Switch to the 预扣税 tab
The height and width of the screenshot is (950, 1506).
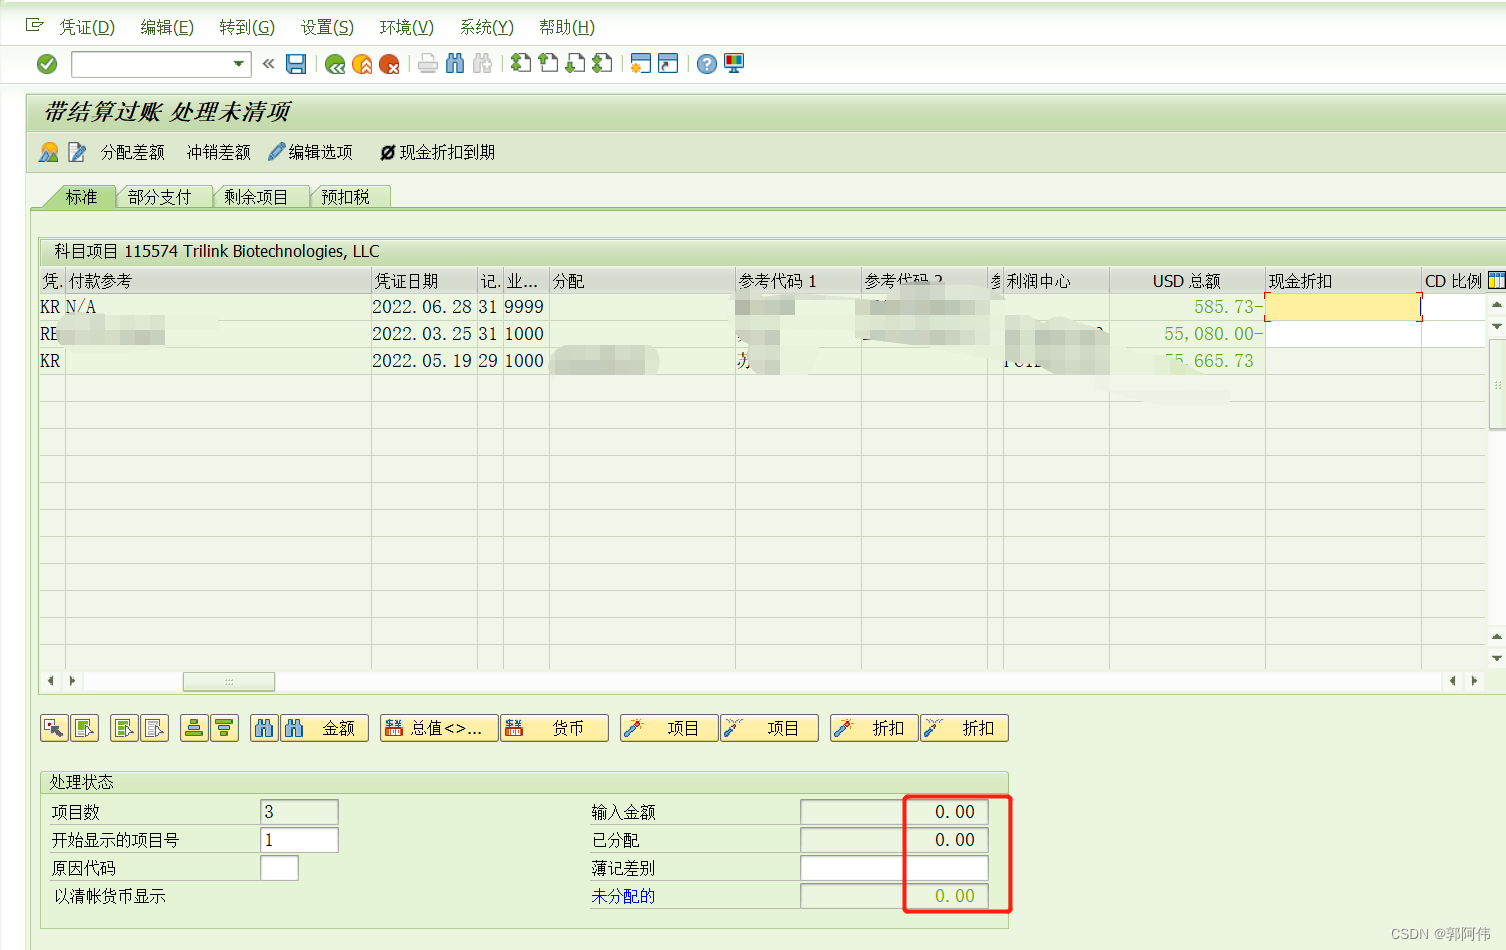coord(345,197)
